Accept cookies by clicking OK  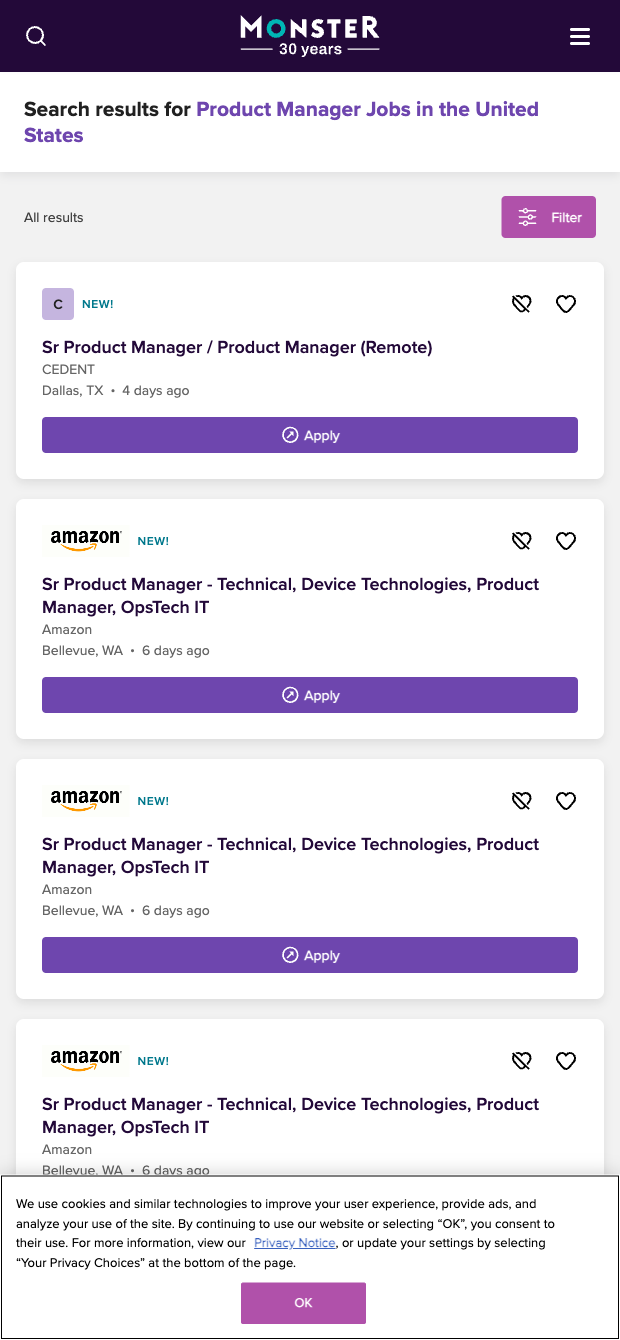point(303,1303)
